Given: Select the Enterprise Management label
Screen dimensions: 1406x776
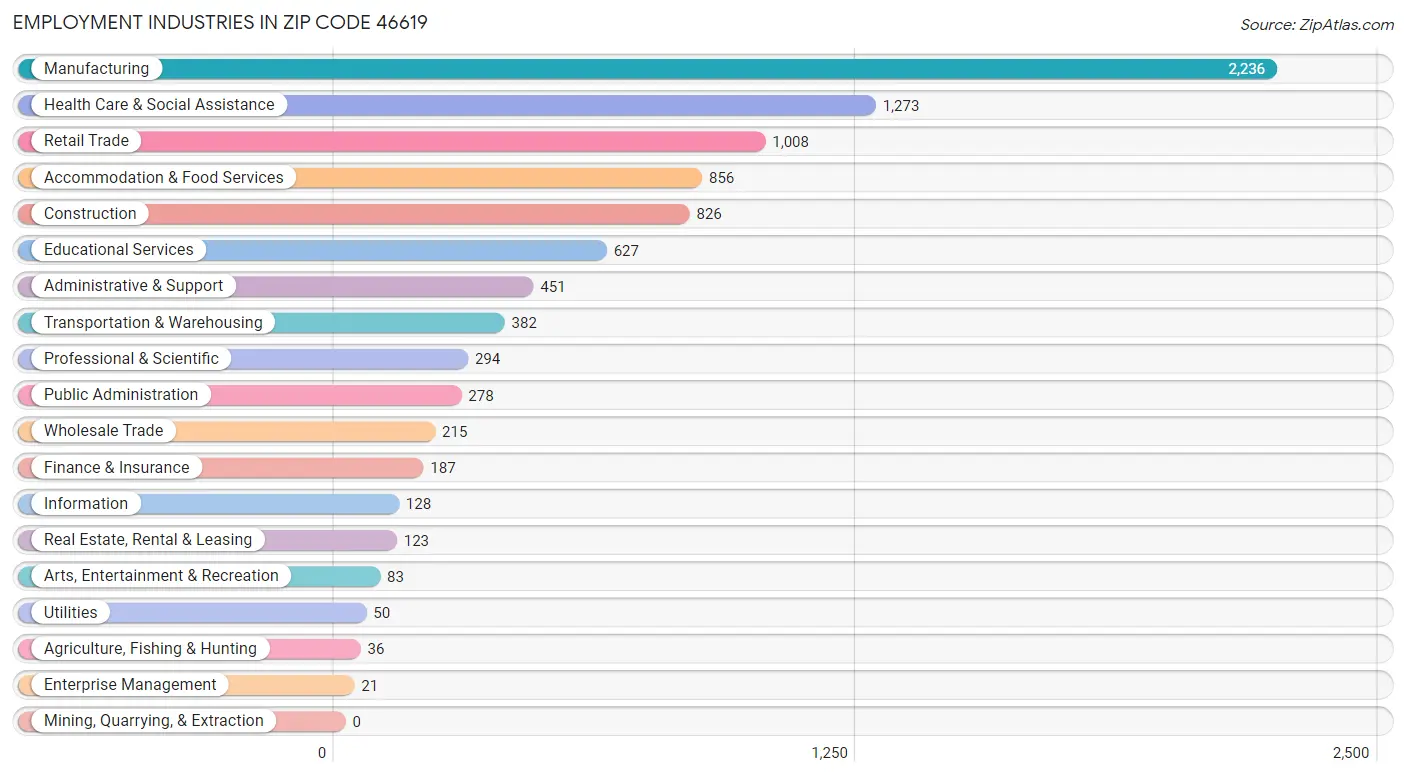Looking at the screenshot, I should (x=130, y=685).
